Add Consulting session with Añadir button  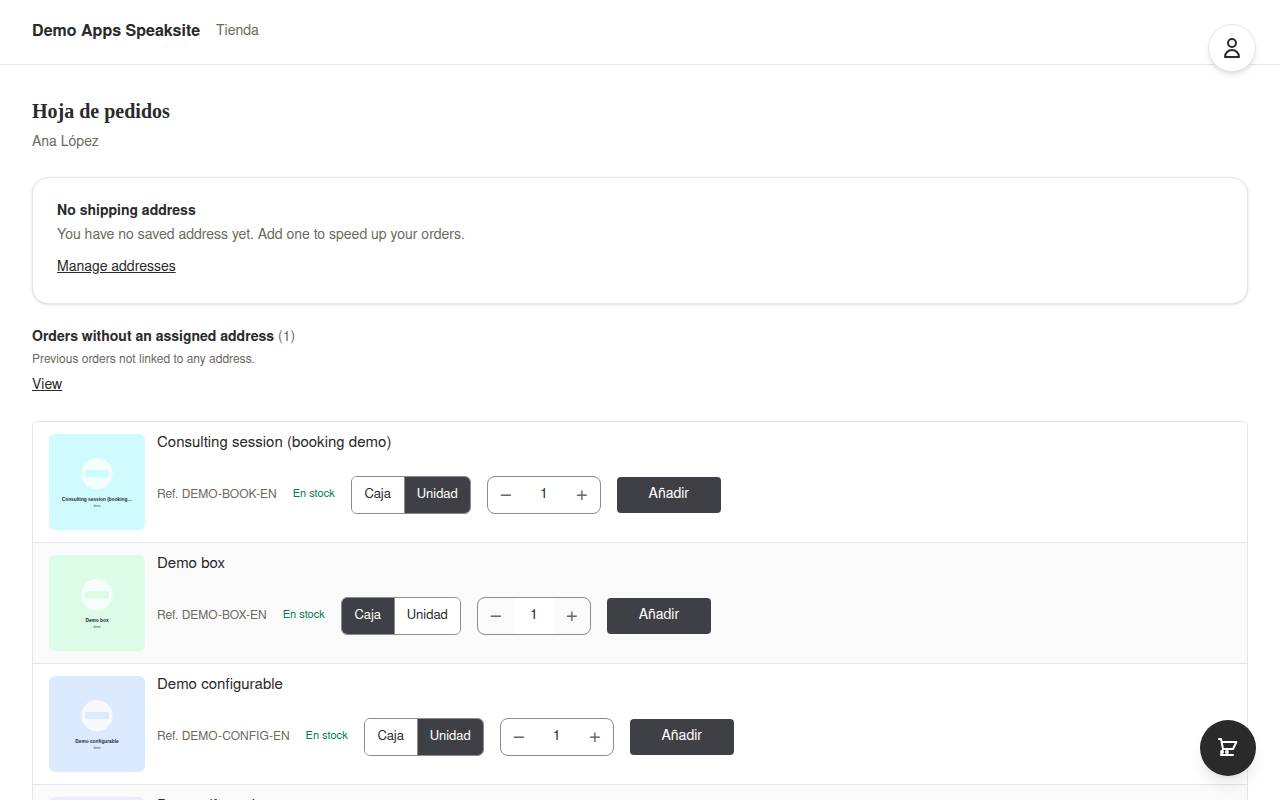pos(669,494)
